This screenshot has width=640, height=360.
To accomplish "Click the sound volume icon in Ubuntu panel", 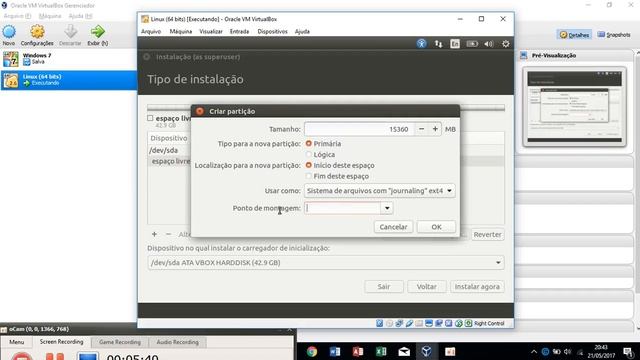I will click(489, 44).
